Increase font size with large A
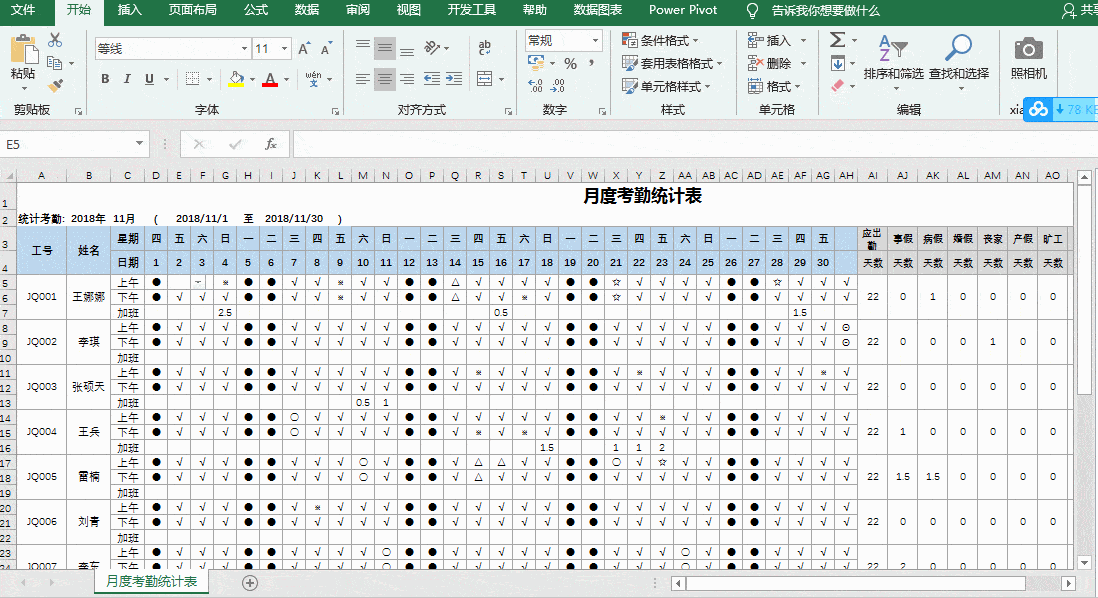The width and height of the screenshot is (1098, 598). tap(303, 48)
